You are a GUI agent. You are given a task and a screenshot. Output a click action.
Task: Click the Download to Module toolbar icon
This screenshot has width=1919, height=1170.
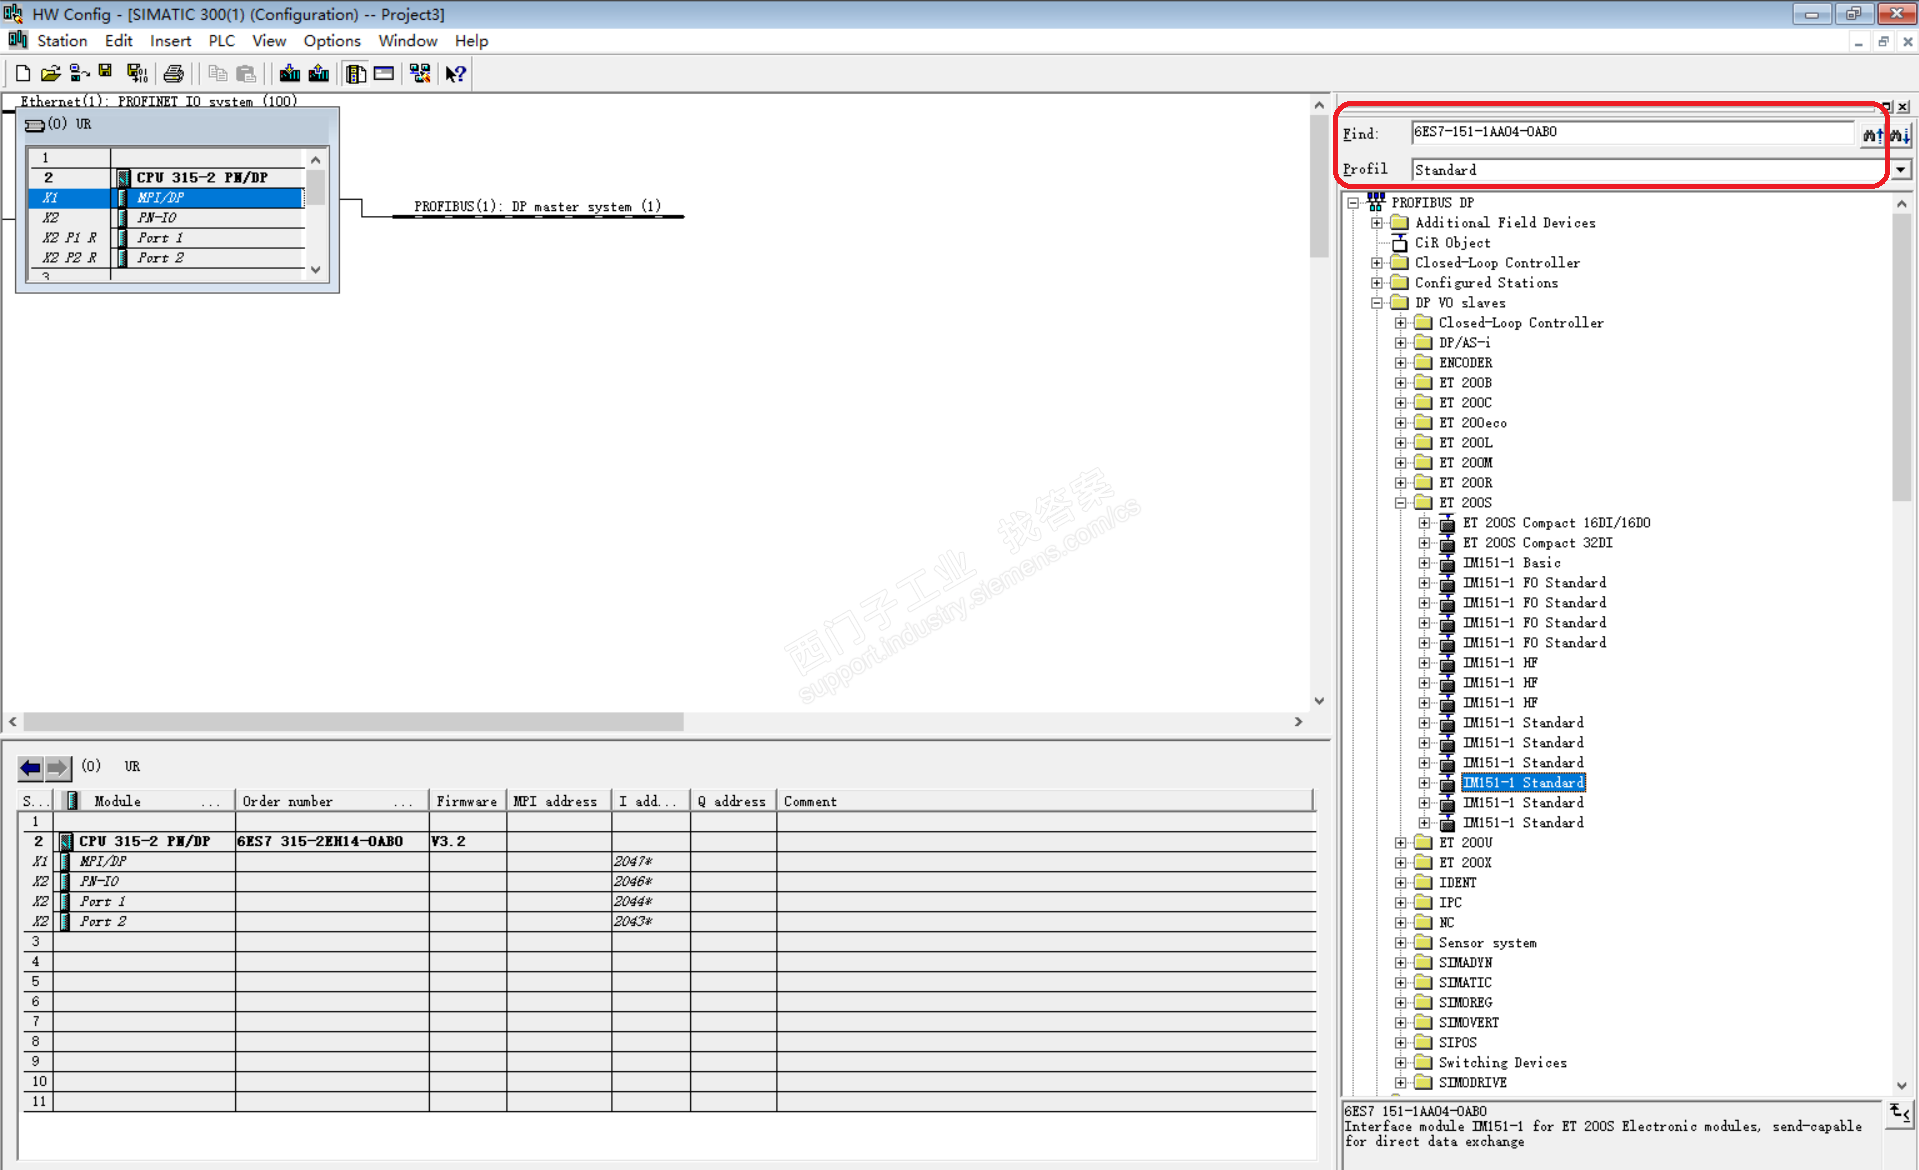coord(290,73)
